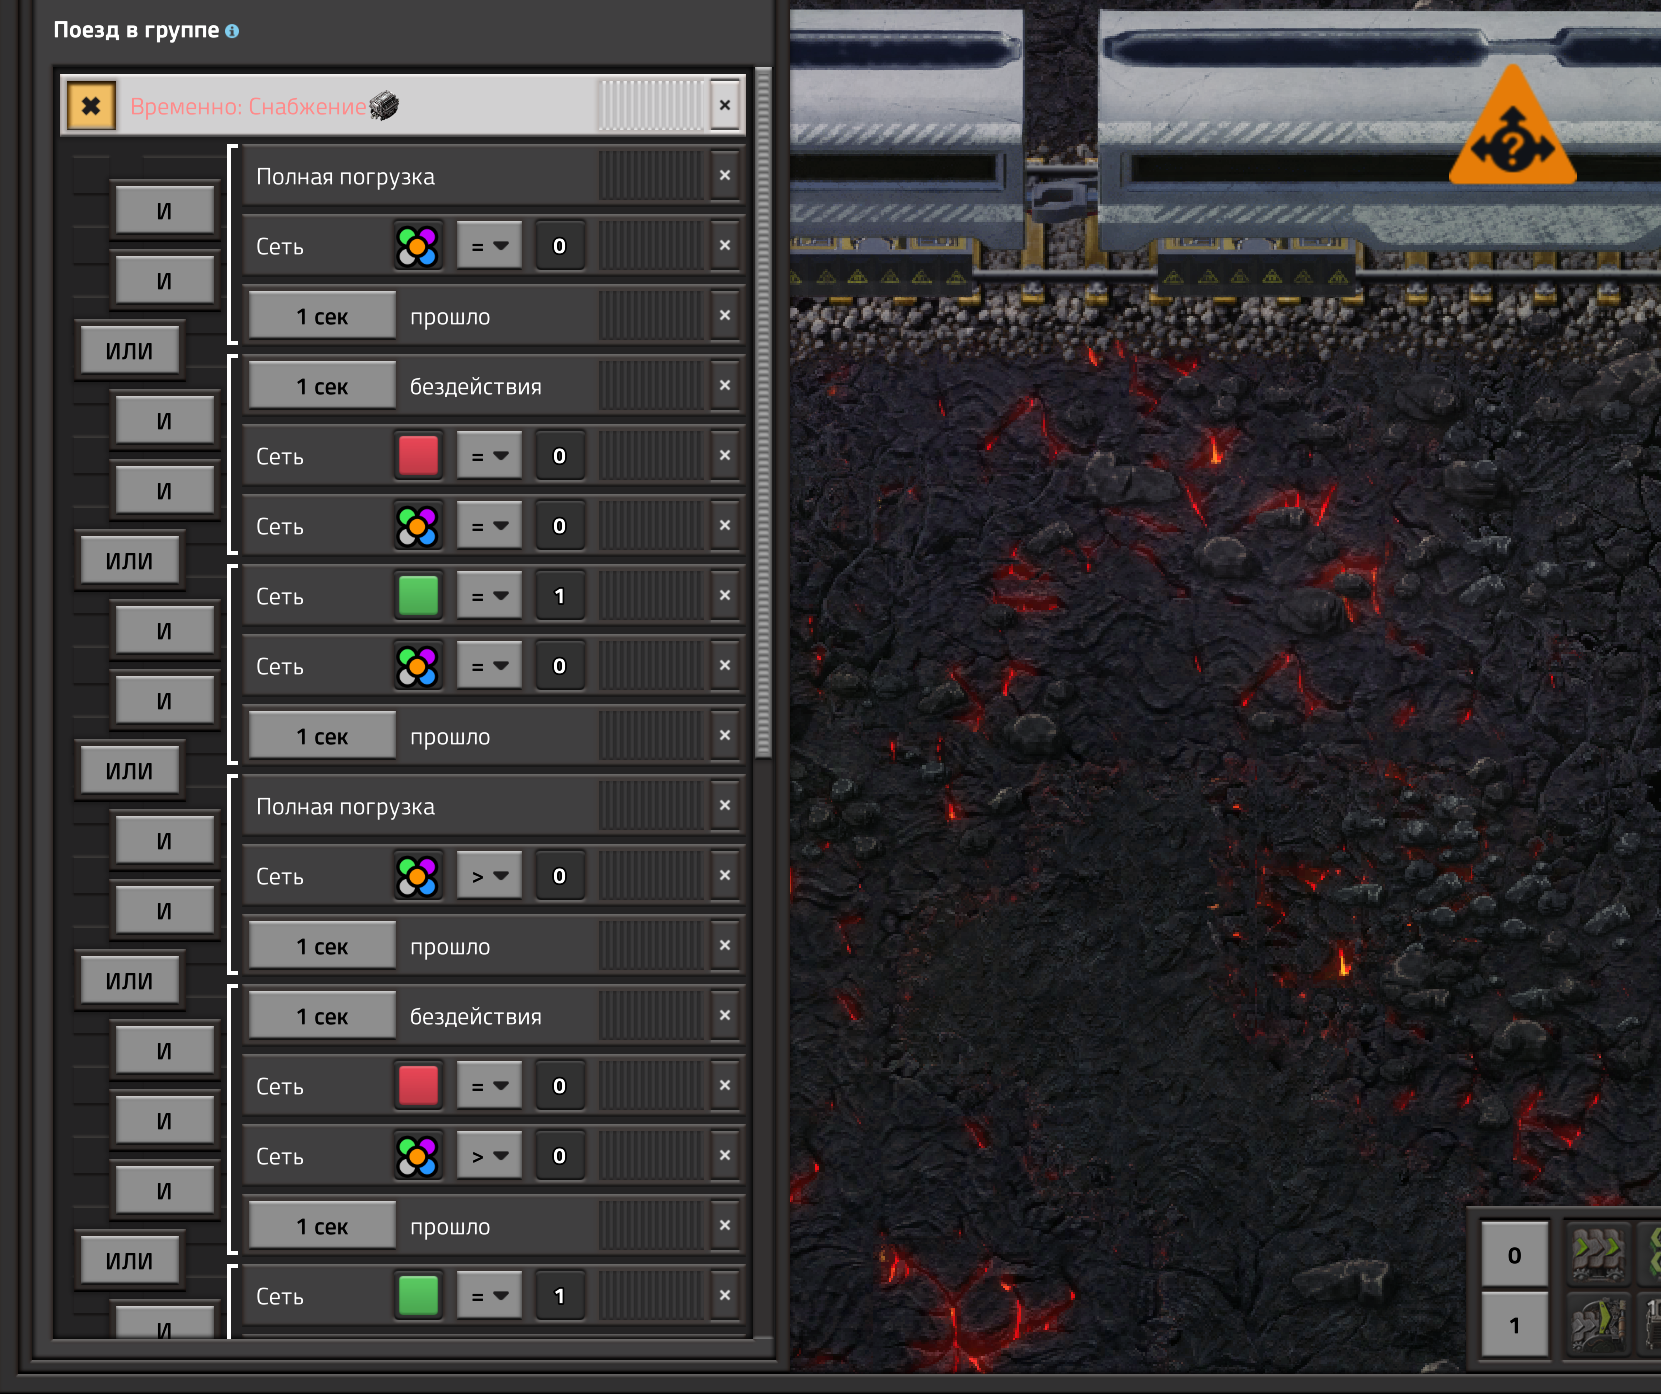
Task: Remove the "Временно: Снабжение" station with its × button
Action: [725, 105]
